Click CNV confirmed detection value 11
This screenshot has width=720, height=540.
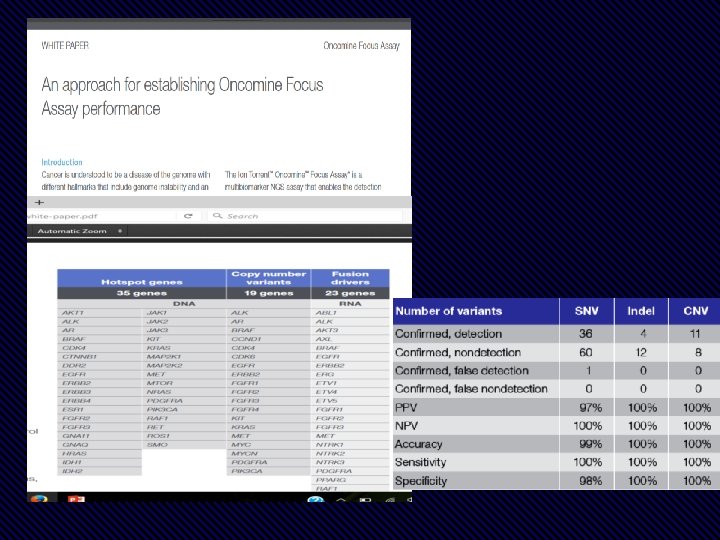695,334
